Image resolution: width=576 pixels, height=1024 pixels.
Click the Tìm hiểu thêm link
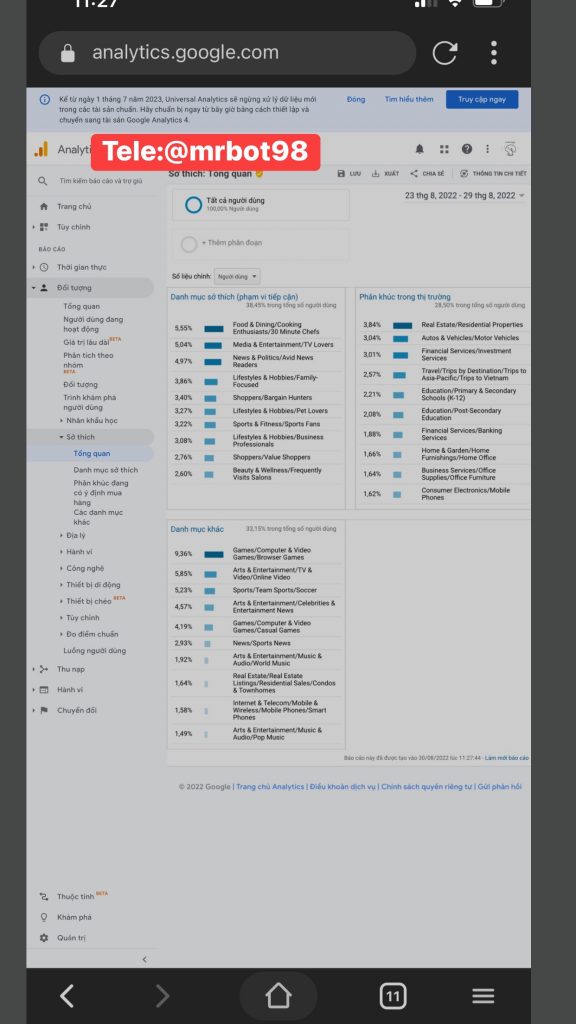tap(409, 99)
